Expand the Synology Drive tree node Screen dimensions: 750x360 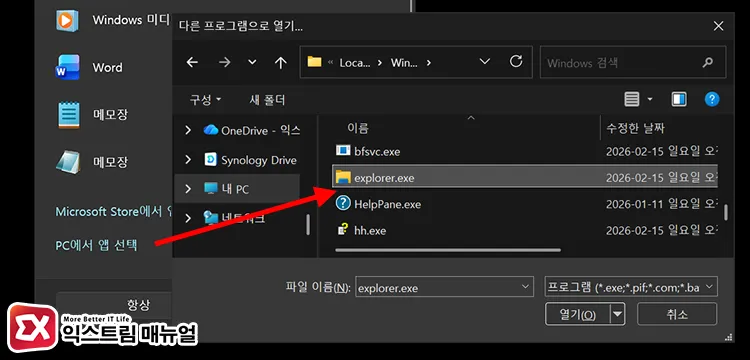coord(188,160)
